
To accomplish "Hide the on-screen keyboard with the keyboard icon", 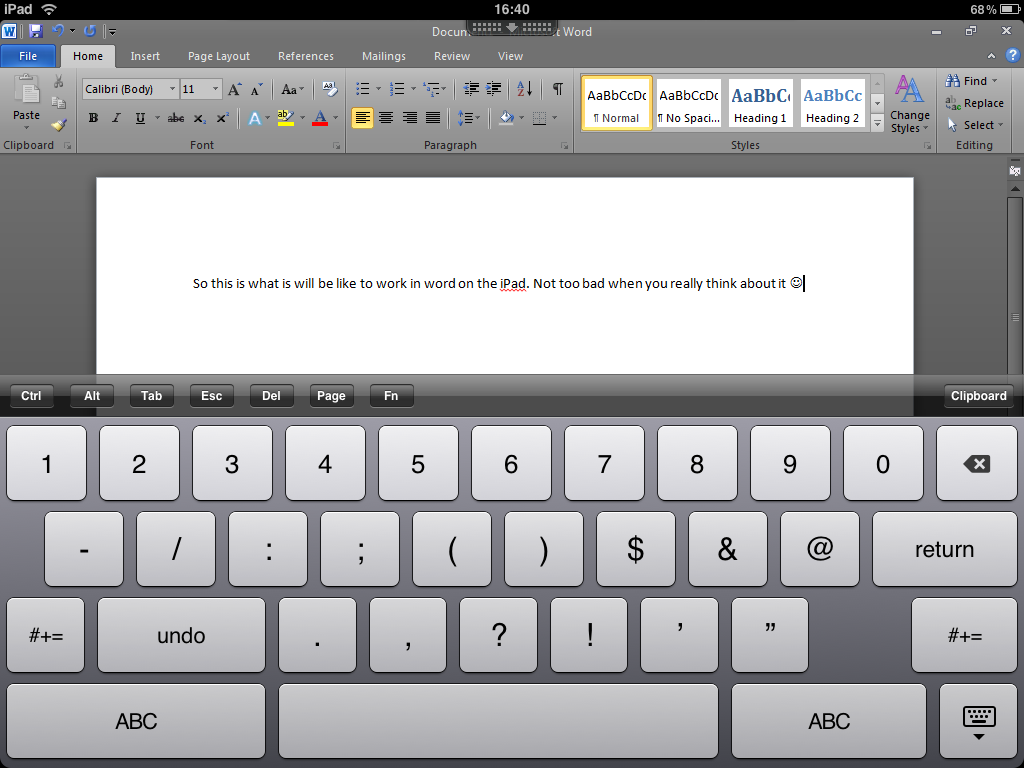I will pyautogui.click(x=979, y=721).
